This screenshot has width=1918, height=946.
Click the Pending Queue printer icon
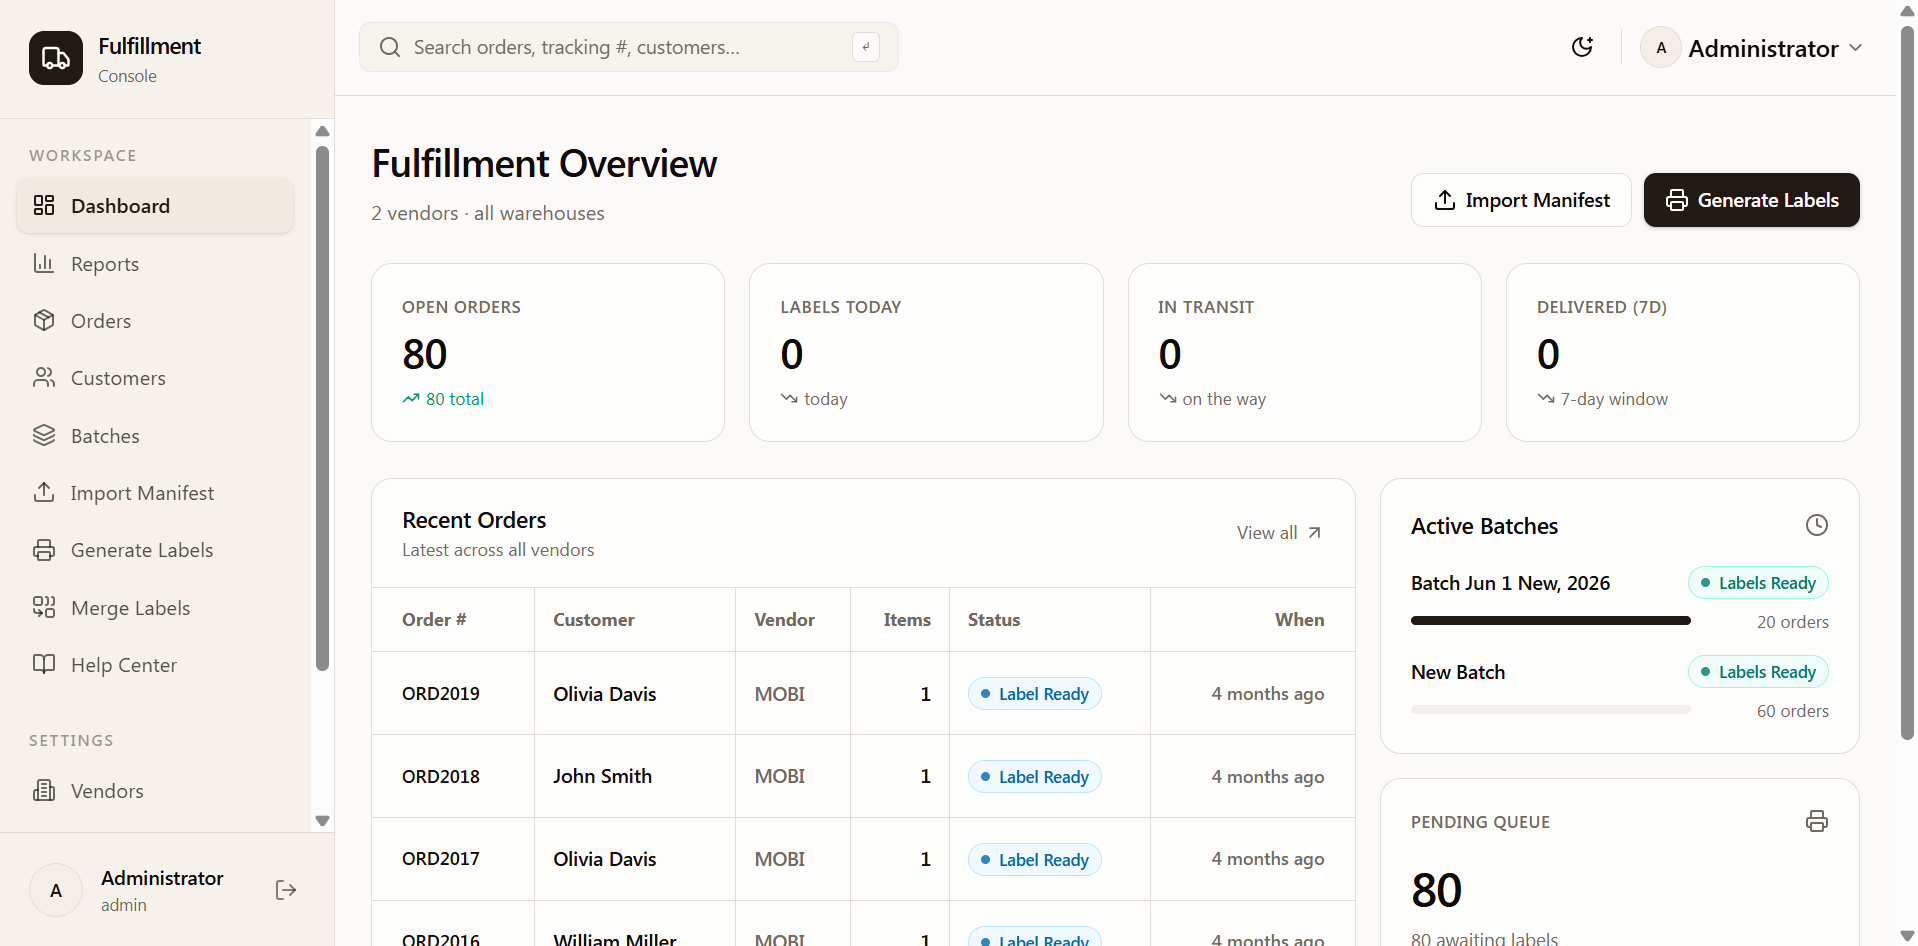[x=1817, y=821]
